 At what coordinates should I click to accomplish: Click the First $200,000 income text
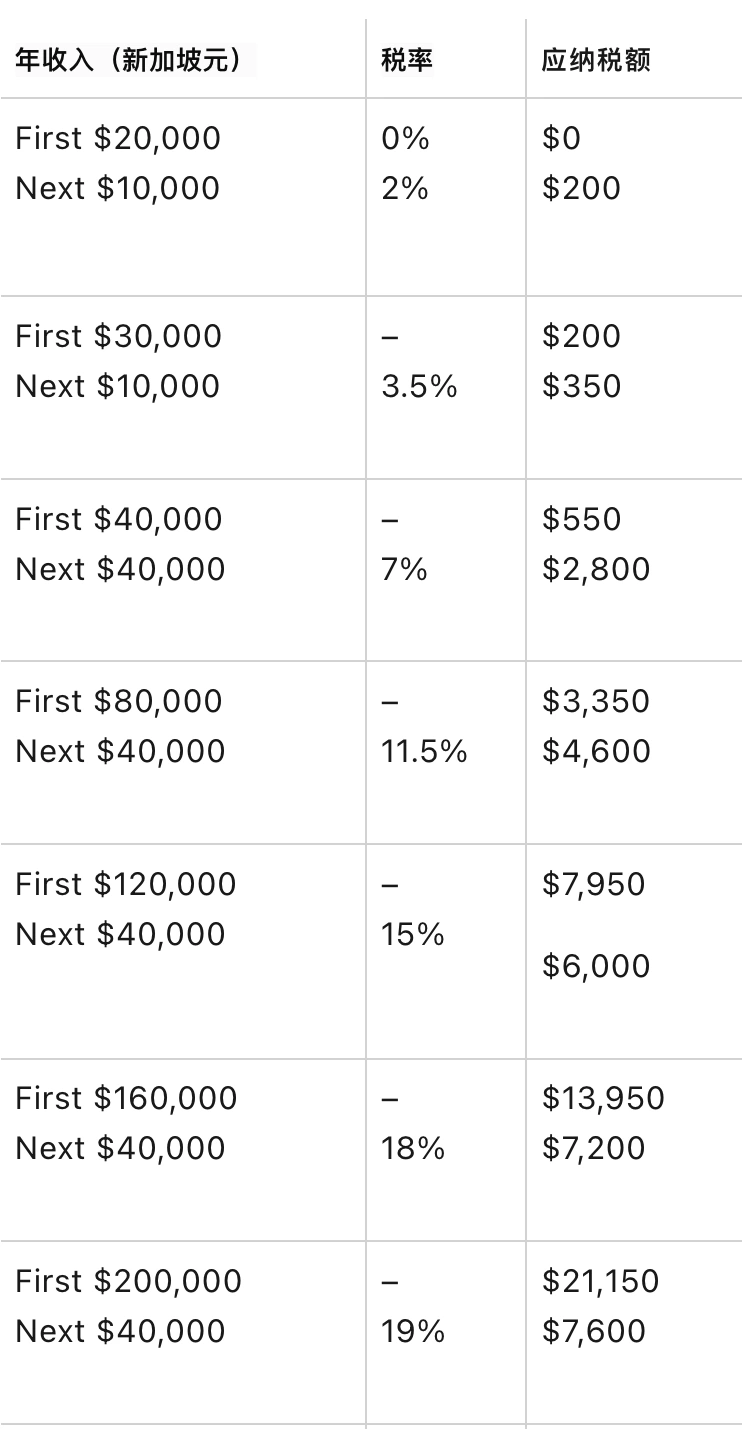click(128, 1281)
